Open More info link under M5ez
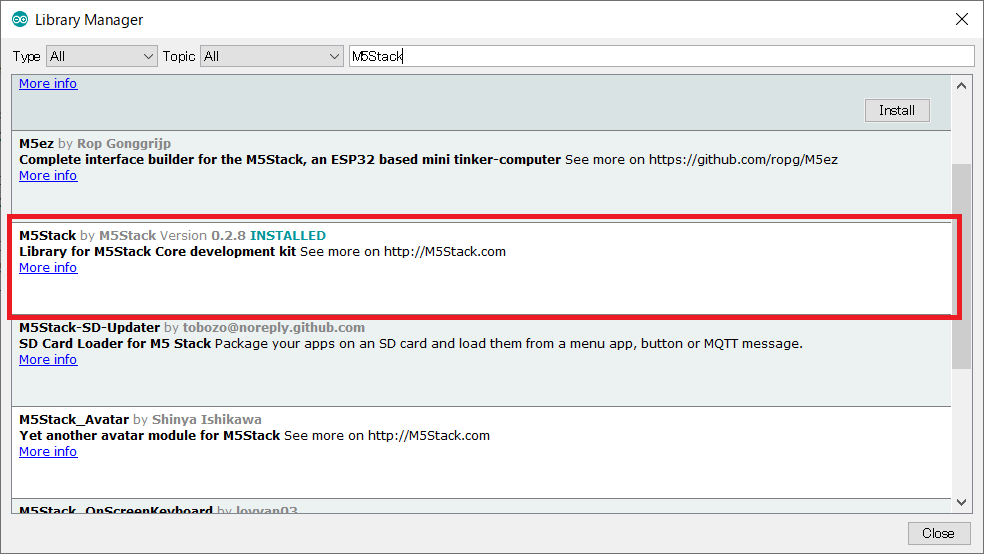The height and width of the screenshot is (554, 984). [48, 176]
